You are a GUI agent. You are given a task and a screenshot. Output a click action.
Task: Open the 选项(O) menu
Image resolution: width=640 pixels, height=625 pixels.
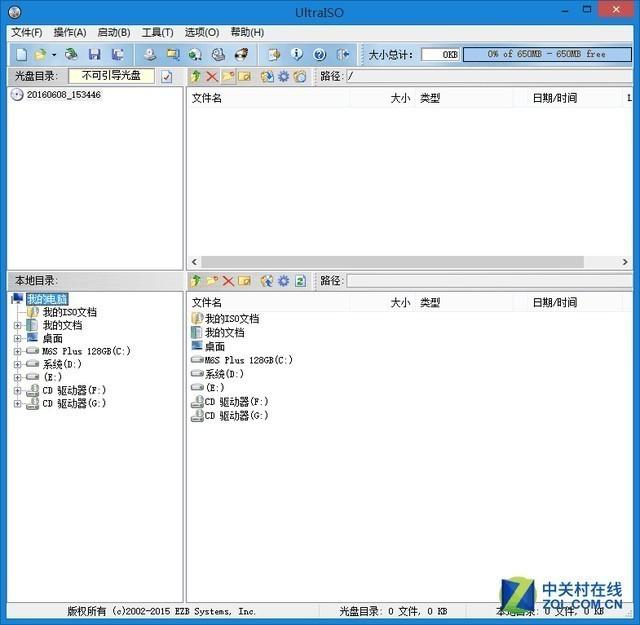(202, 32)
